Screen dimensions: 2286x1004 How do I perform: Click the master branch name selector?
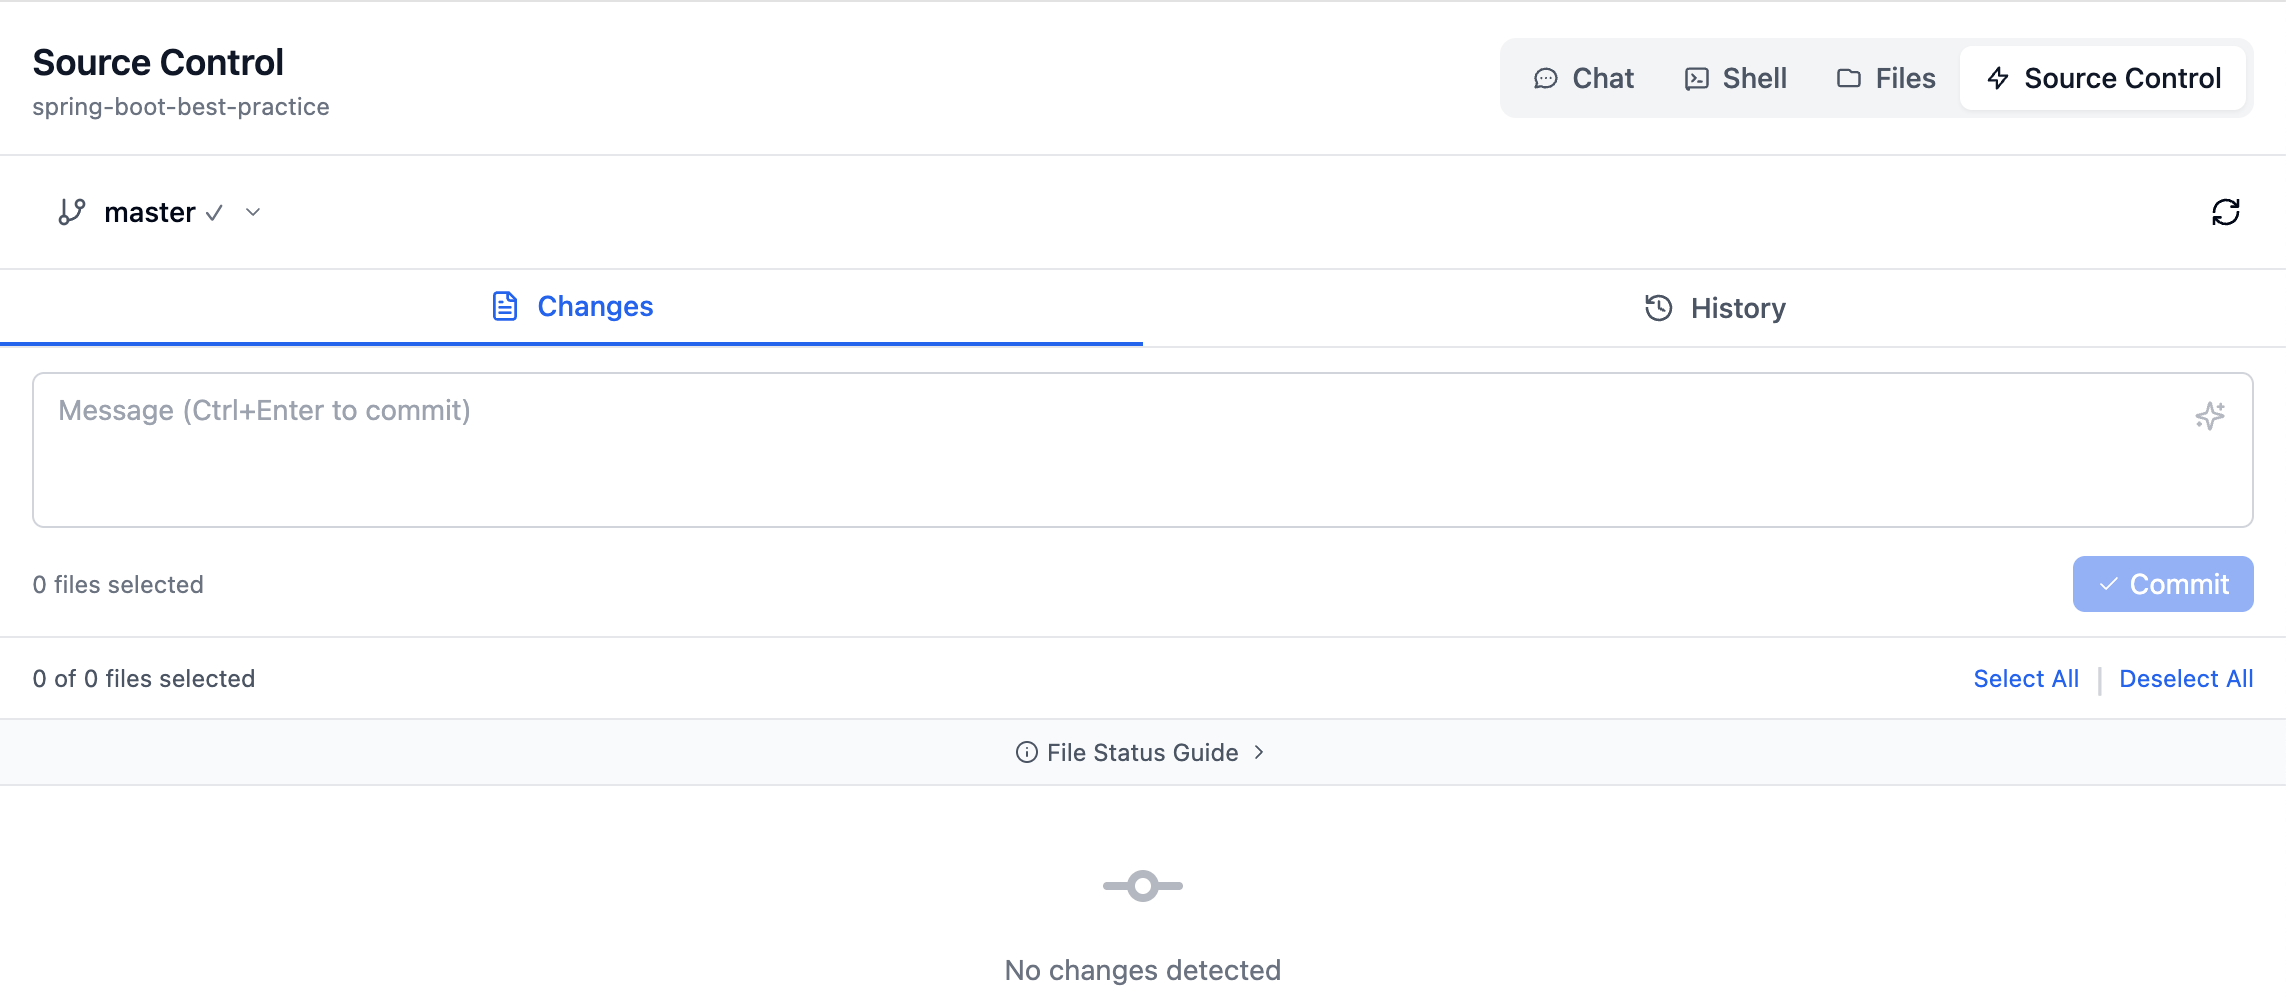point(150,212)
